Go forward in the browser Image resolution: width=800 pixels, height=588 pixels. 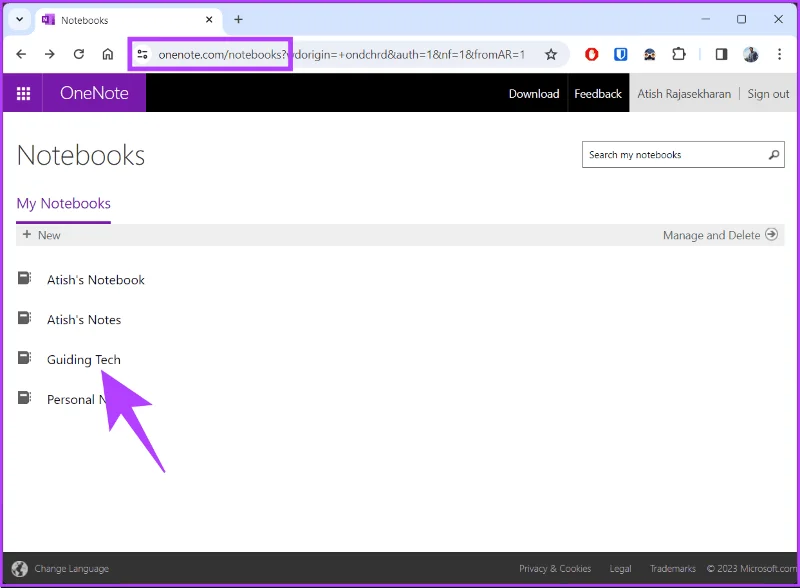point(49,54)
